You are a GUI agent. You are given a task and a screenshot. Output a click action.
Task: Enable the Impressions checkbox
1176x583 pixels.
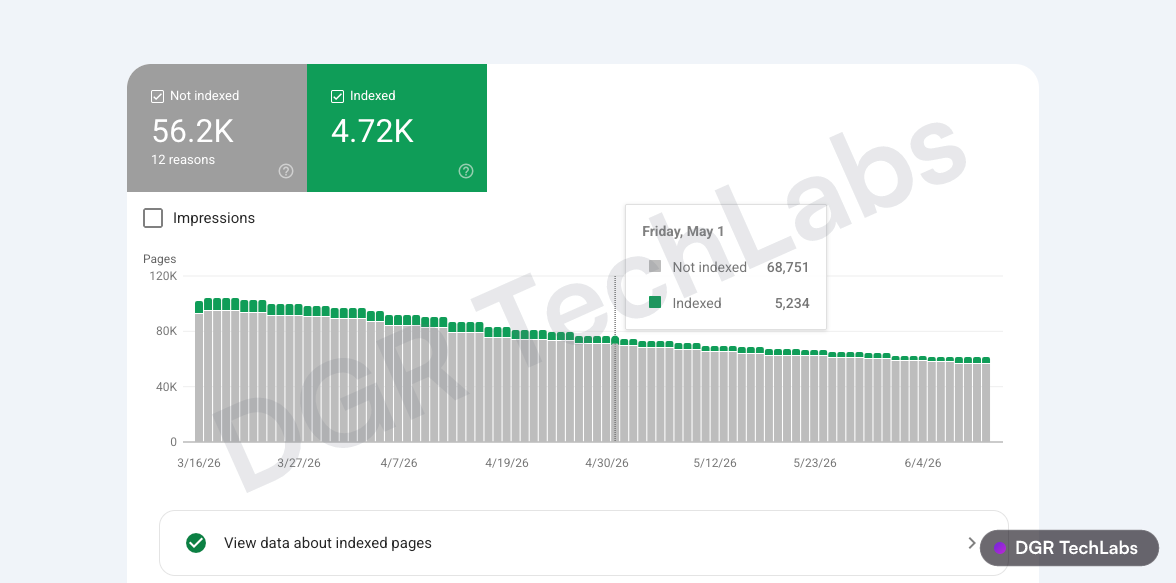[x=153, y=218]
